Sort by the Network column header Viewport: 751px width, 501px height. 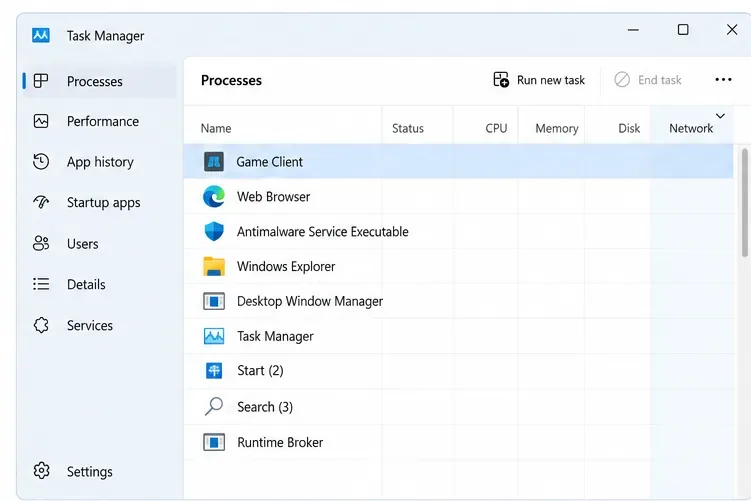(691, 128)
